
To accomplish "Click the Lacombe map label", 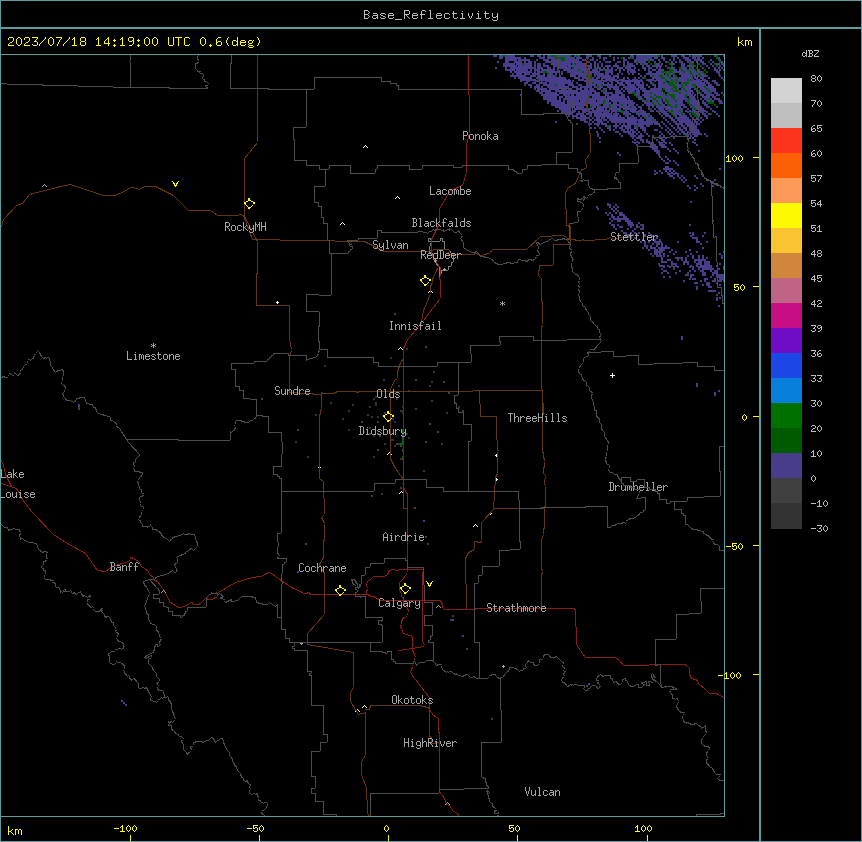I will click(450, 191).
